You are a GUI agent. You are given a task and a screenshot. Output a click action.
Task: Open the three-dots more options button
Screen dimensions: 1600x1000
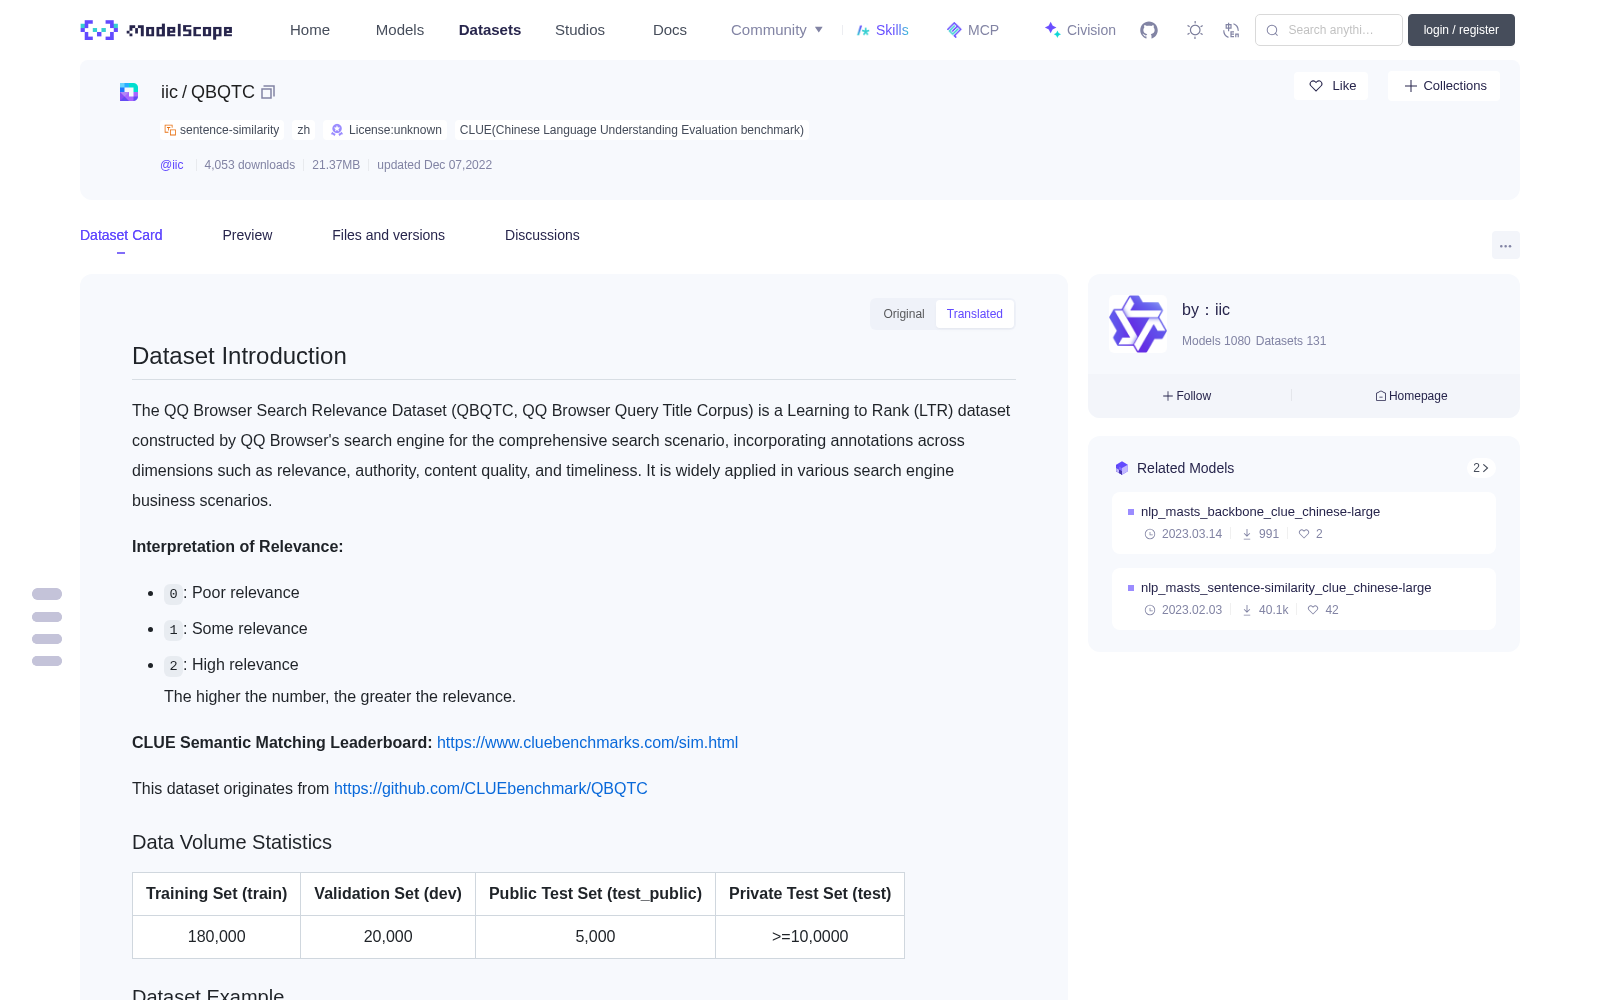pos(1506,245)
